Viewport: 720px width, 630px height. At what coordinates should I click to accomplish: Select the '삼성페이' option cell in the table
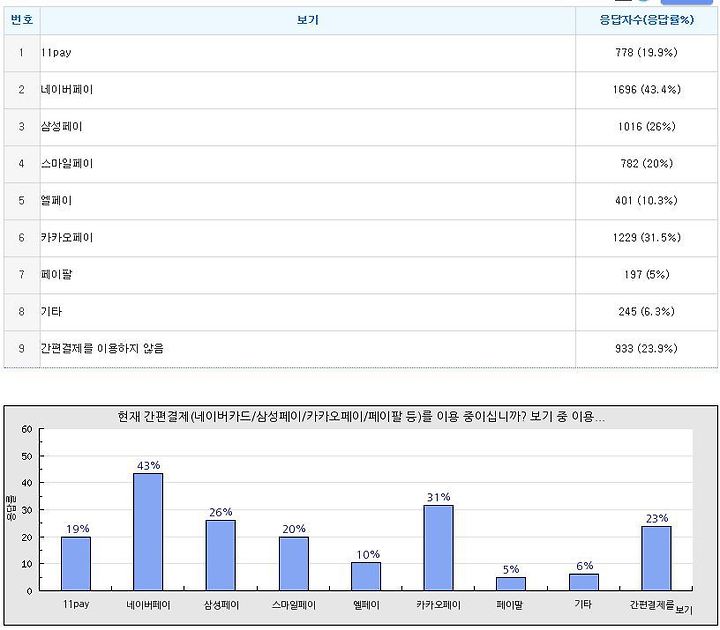tap(308, 127)
